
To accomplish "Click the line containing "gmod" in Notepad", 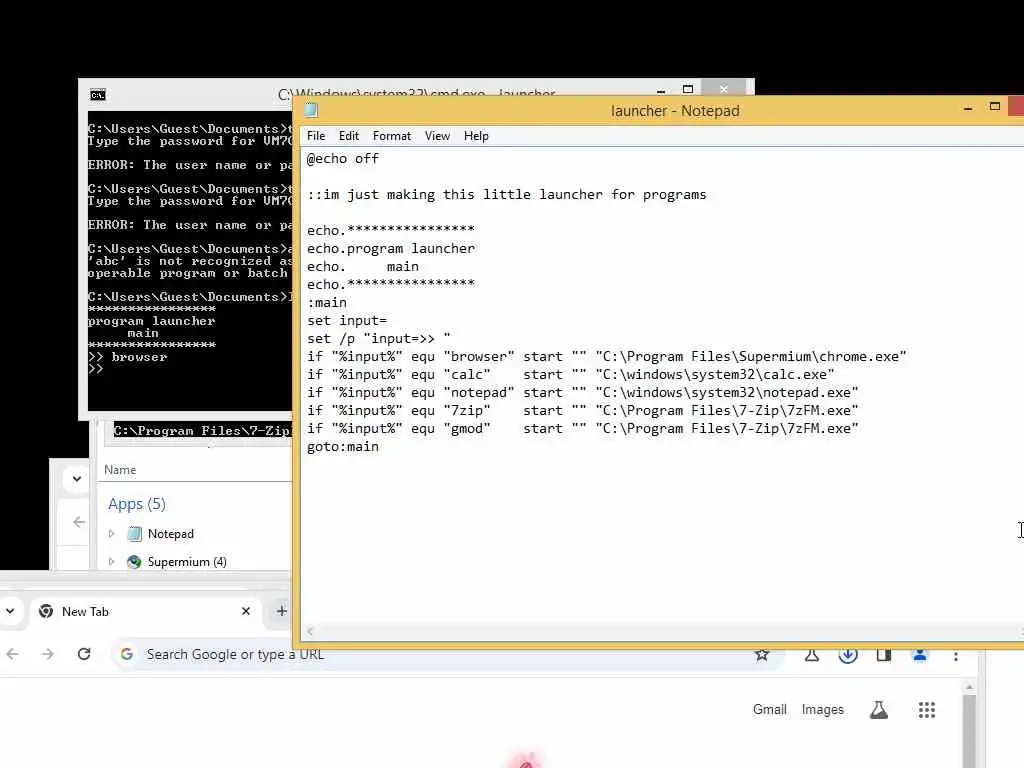I will pos(583,428).
